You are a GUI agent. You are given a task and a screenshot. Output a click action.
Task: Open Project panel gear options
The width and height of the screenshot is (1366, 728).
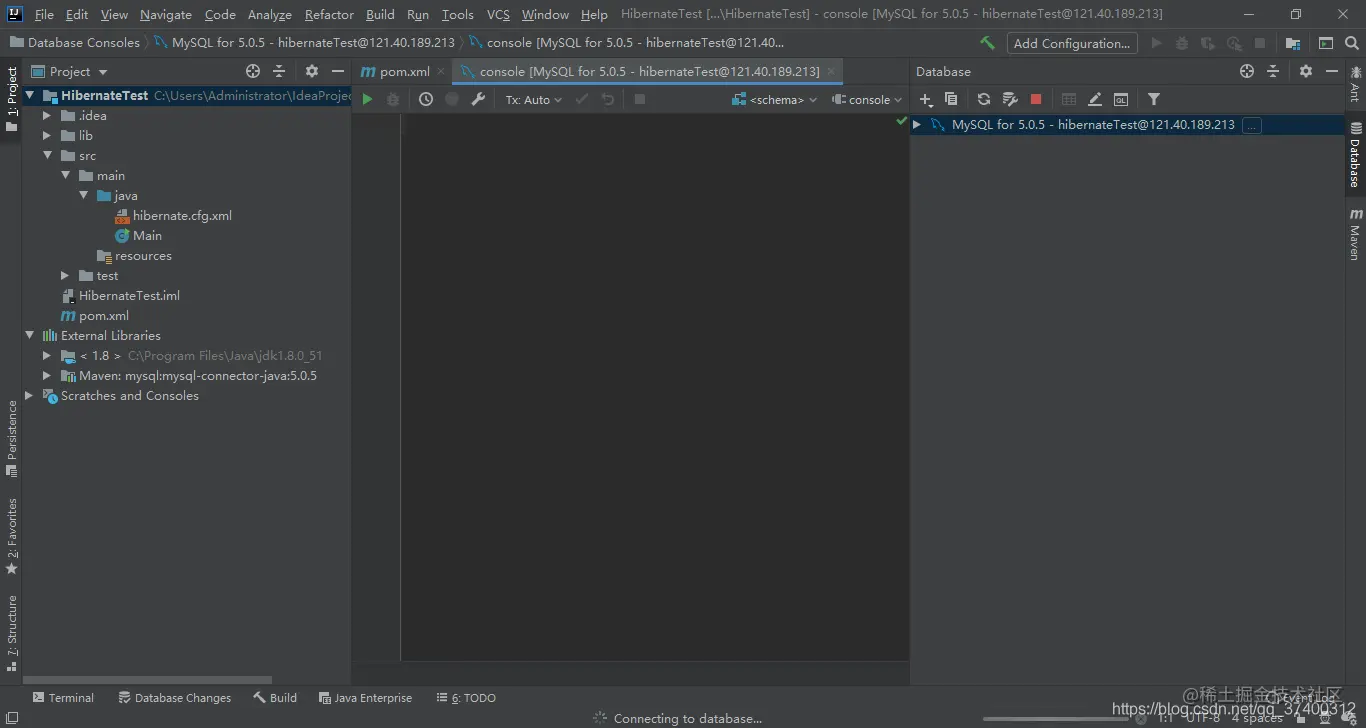(x=312, y=71)
